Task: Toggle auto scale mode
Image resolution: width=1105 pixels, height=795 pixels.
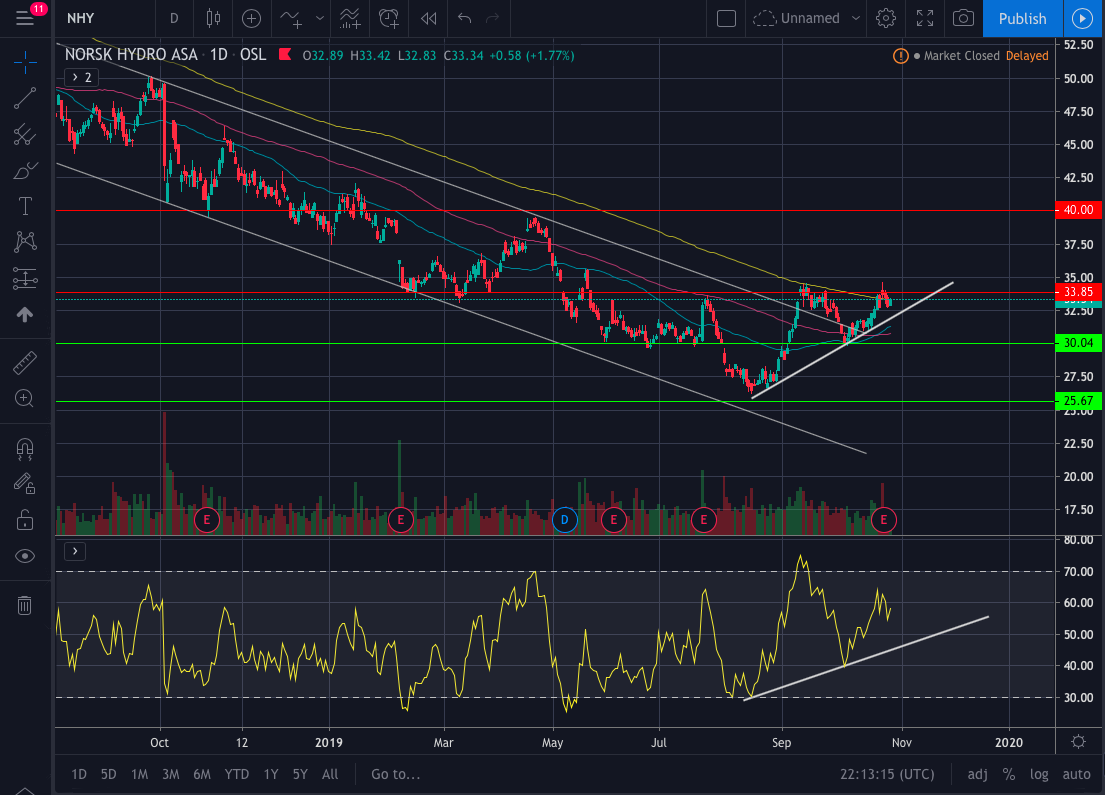Action: point(1076,774)
